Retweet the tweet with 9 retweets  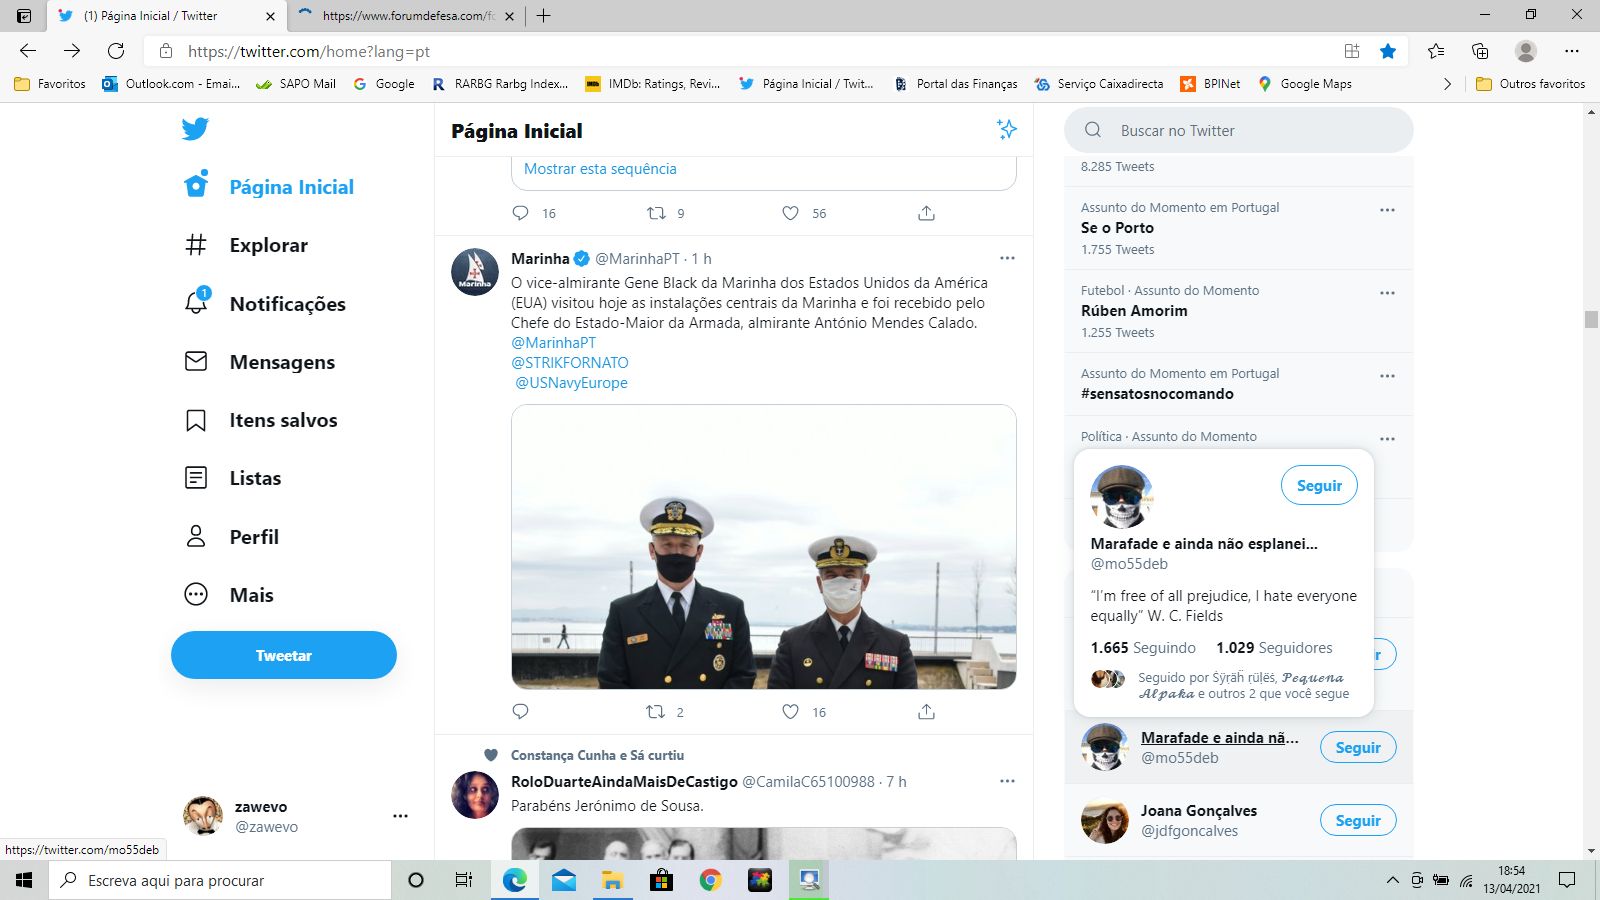pos(656,213)
